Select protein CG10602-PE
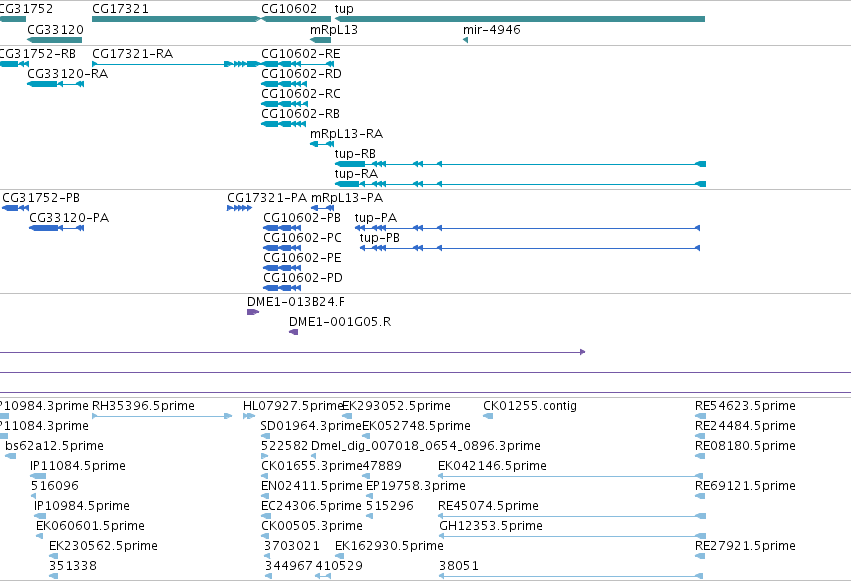The height and width of the screenshot is (581, 851). [282, 269]
